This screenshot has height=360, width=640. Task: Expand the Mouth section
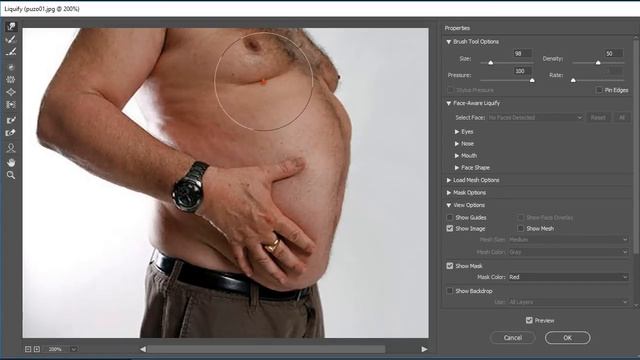tap(457, 156)
